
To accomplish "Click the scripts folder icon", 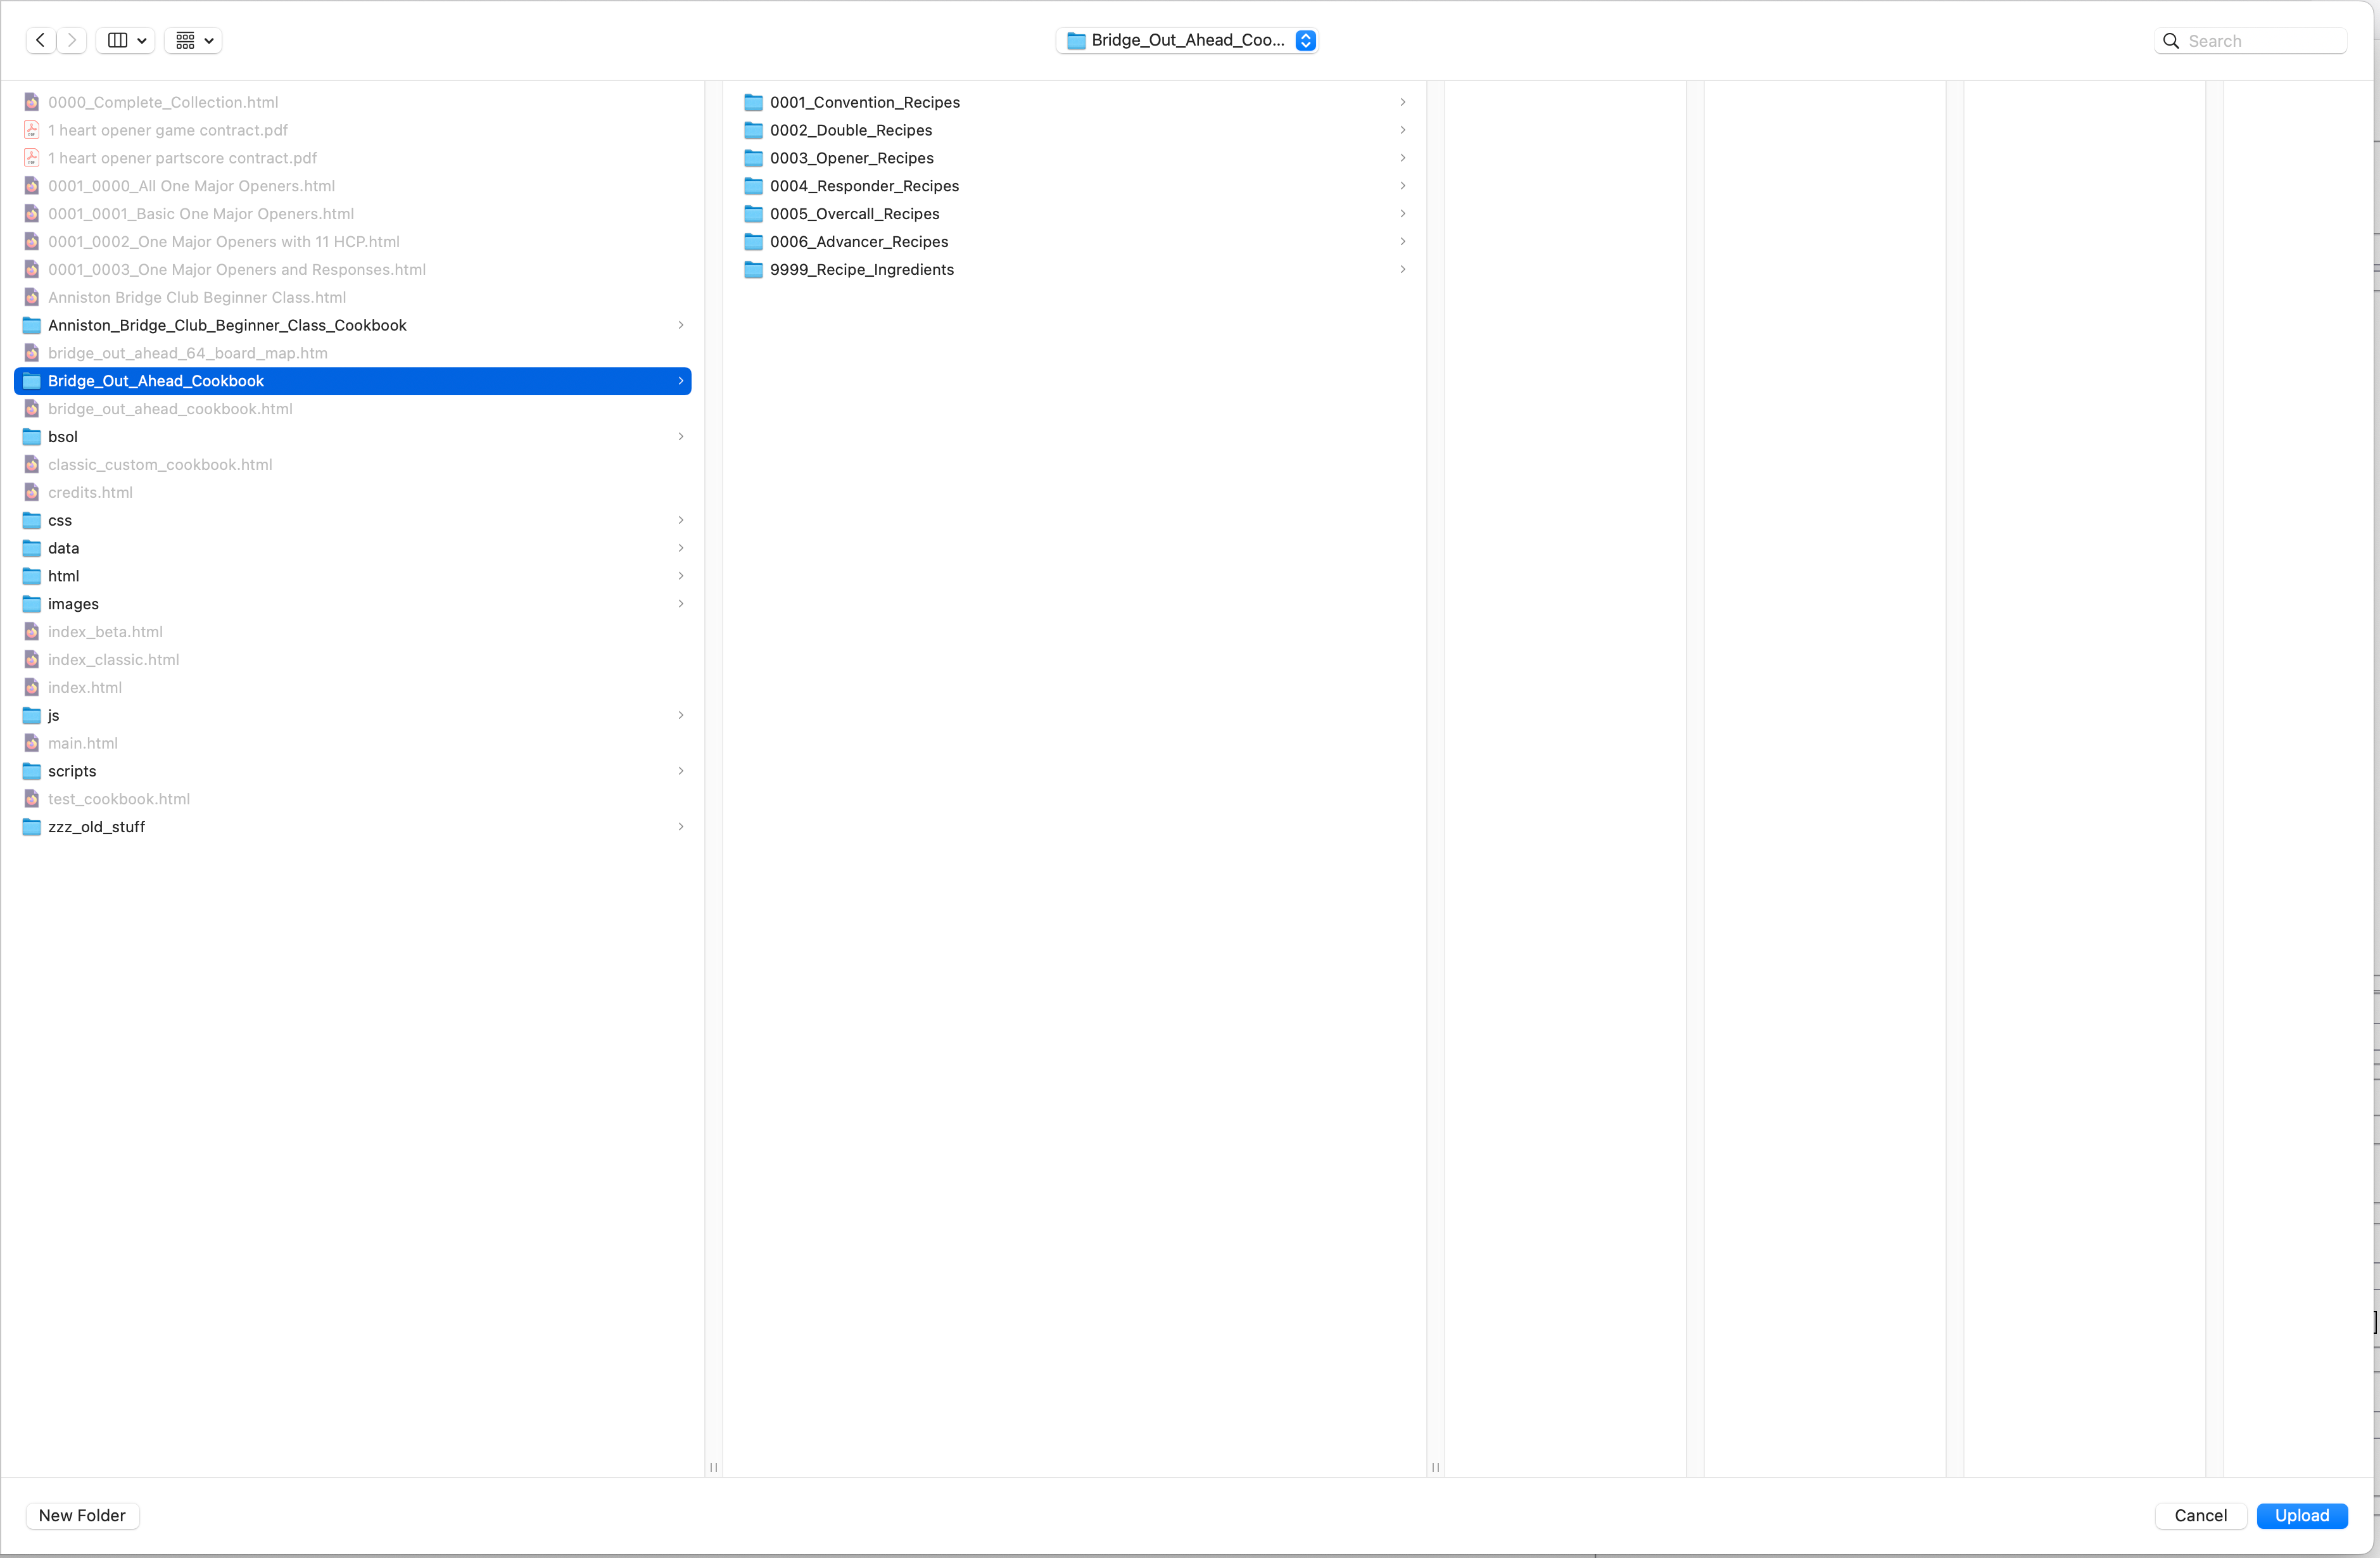I will click(x=32, y=771).
